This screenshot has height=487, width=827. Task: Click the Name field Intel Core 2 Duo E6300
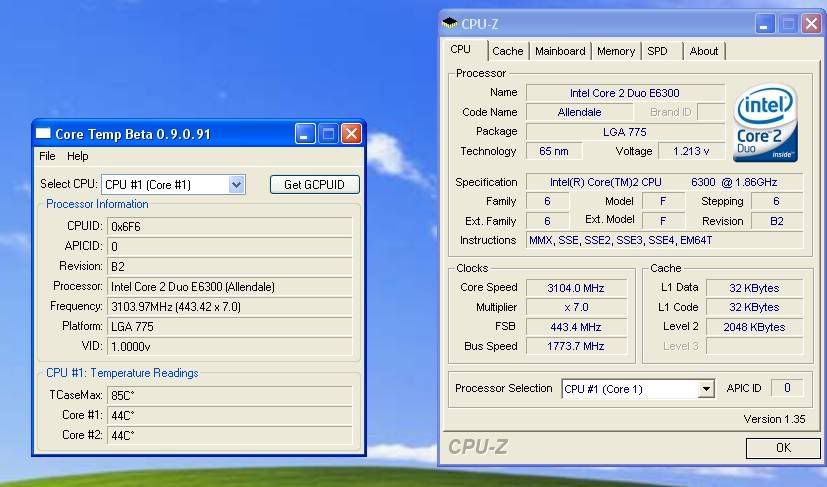(625, 93)
